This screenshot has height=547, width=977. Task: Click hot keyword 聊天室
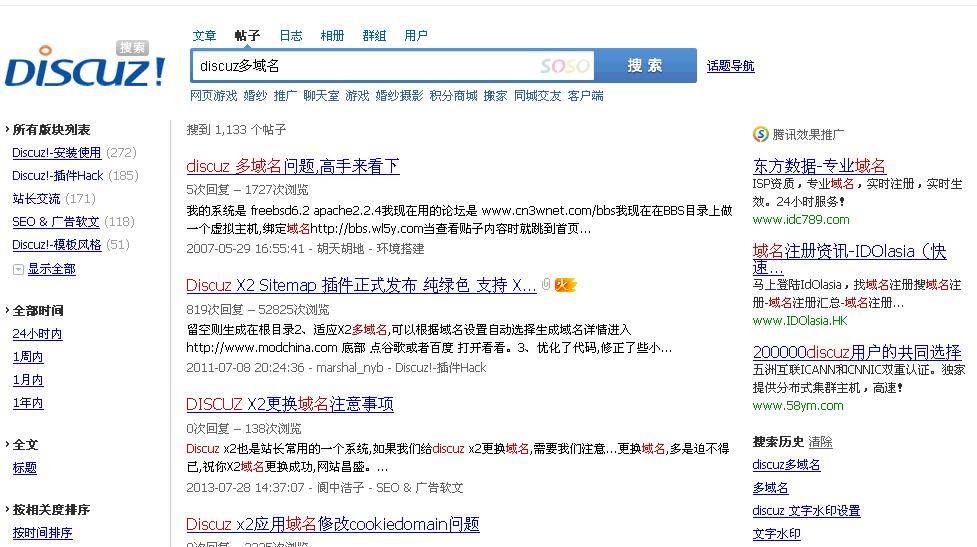(321, 96)
